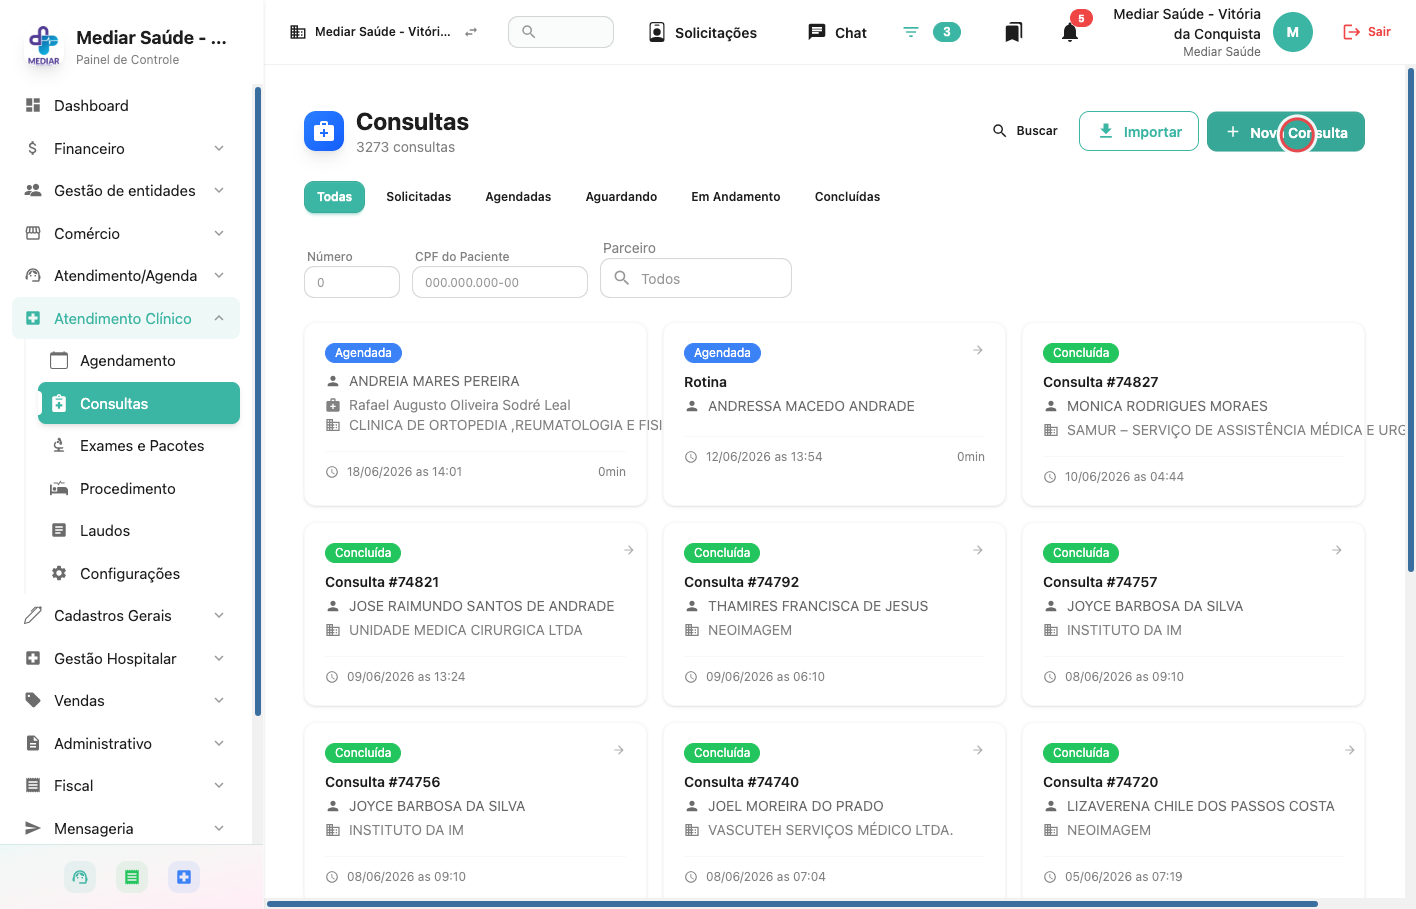Click patient THAMIRES FRANCISCA DE JESUS
The height and width of the screenshot is (909, 1416).
[818, 606]
